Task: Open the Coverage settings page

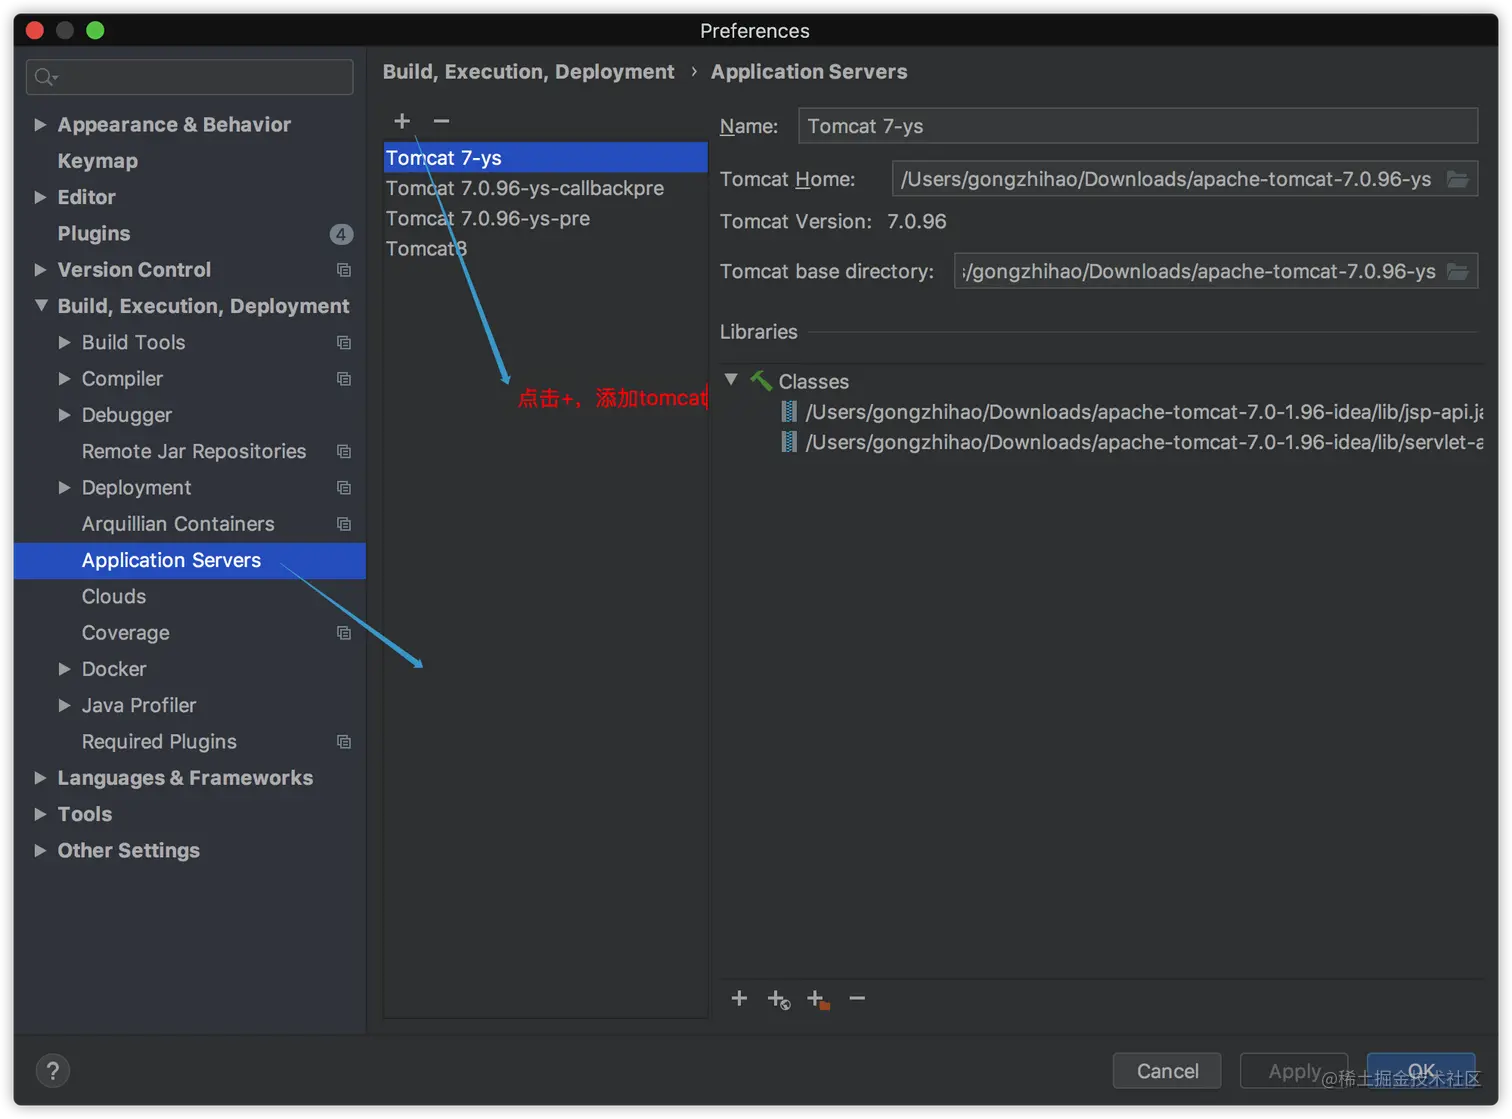Action: point(126,633)
